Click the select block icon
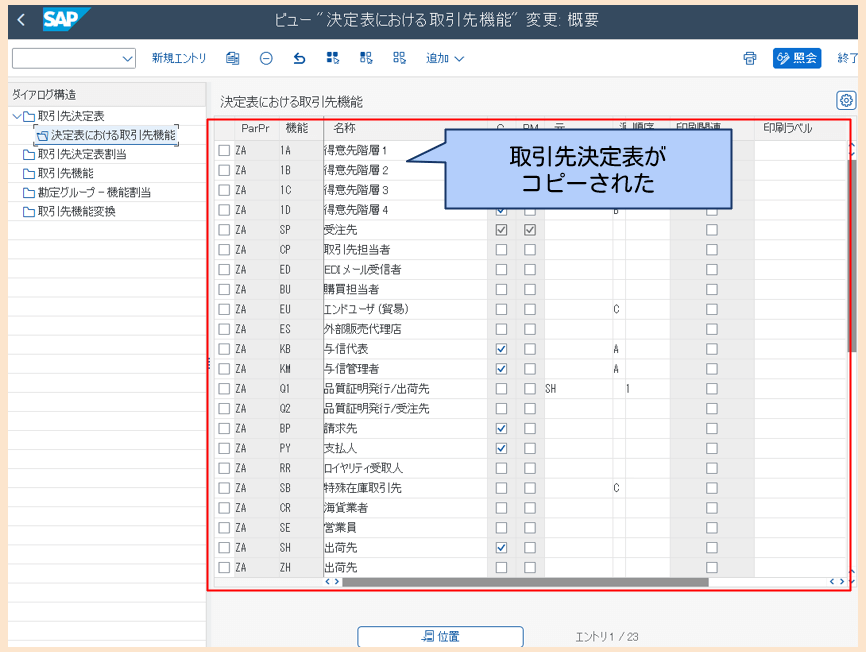The height and width of the screenshot is (652, 866). 366,58
